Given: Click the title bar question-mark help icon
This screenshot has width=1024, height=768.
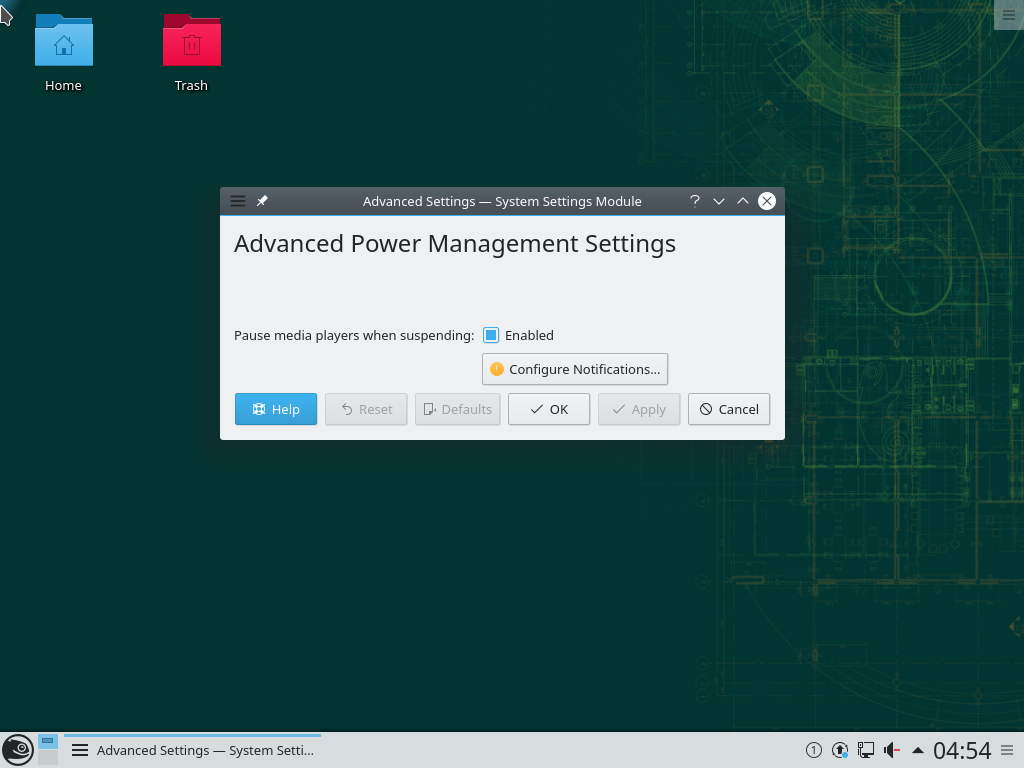Looking at the screenshot, I should pyautogui.click(x=694, y=201).
